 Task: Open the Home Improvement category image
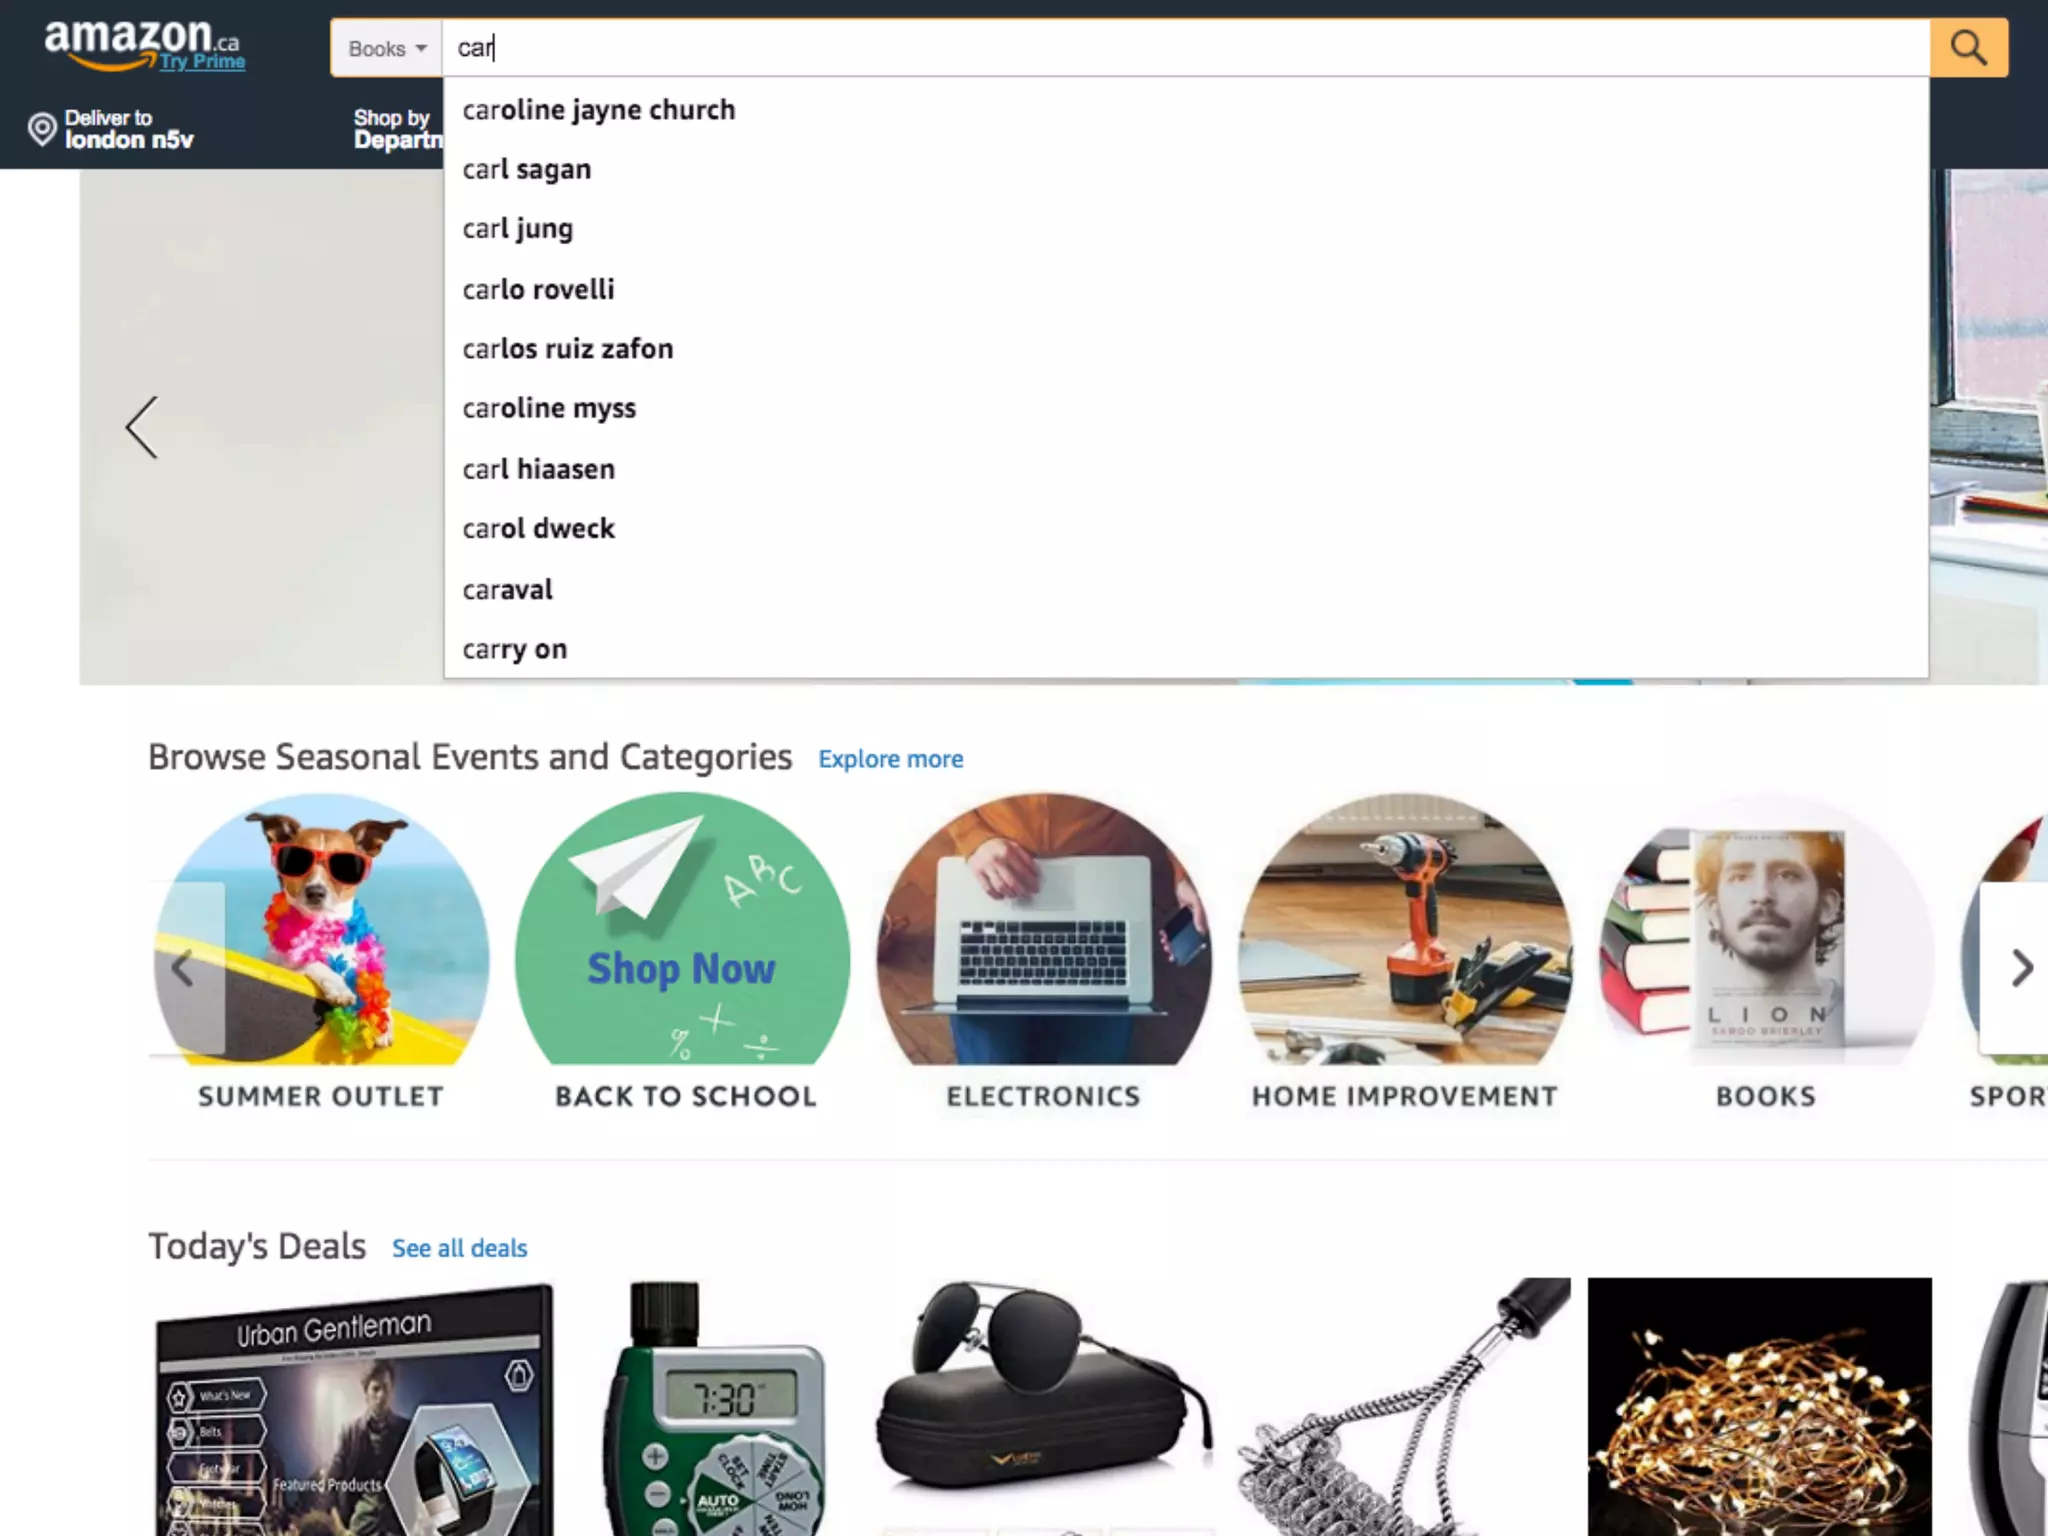(x=1404, y=930)
